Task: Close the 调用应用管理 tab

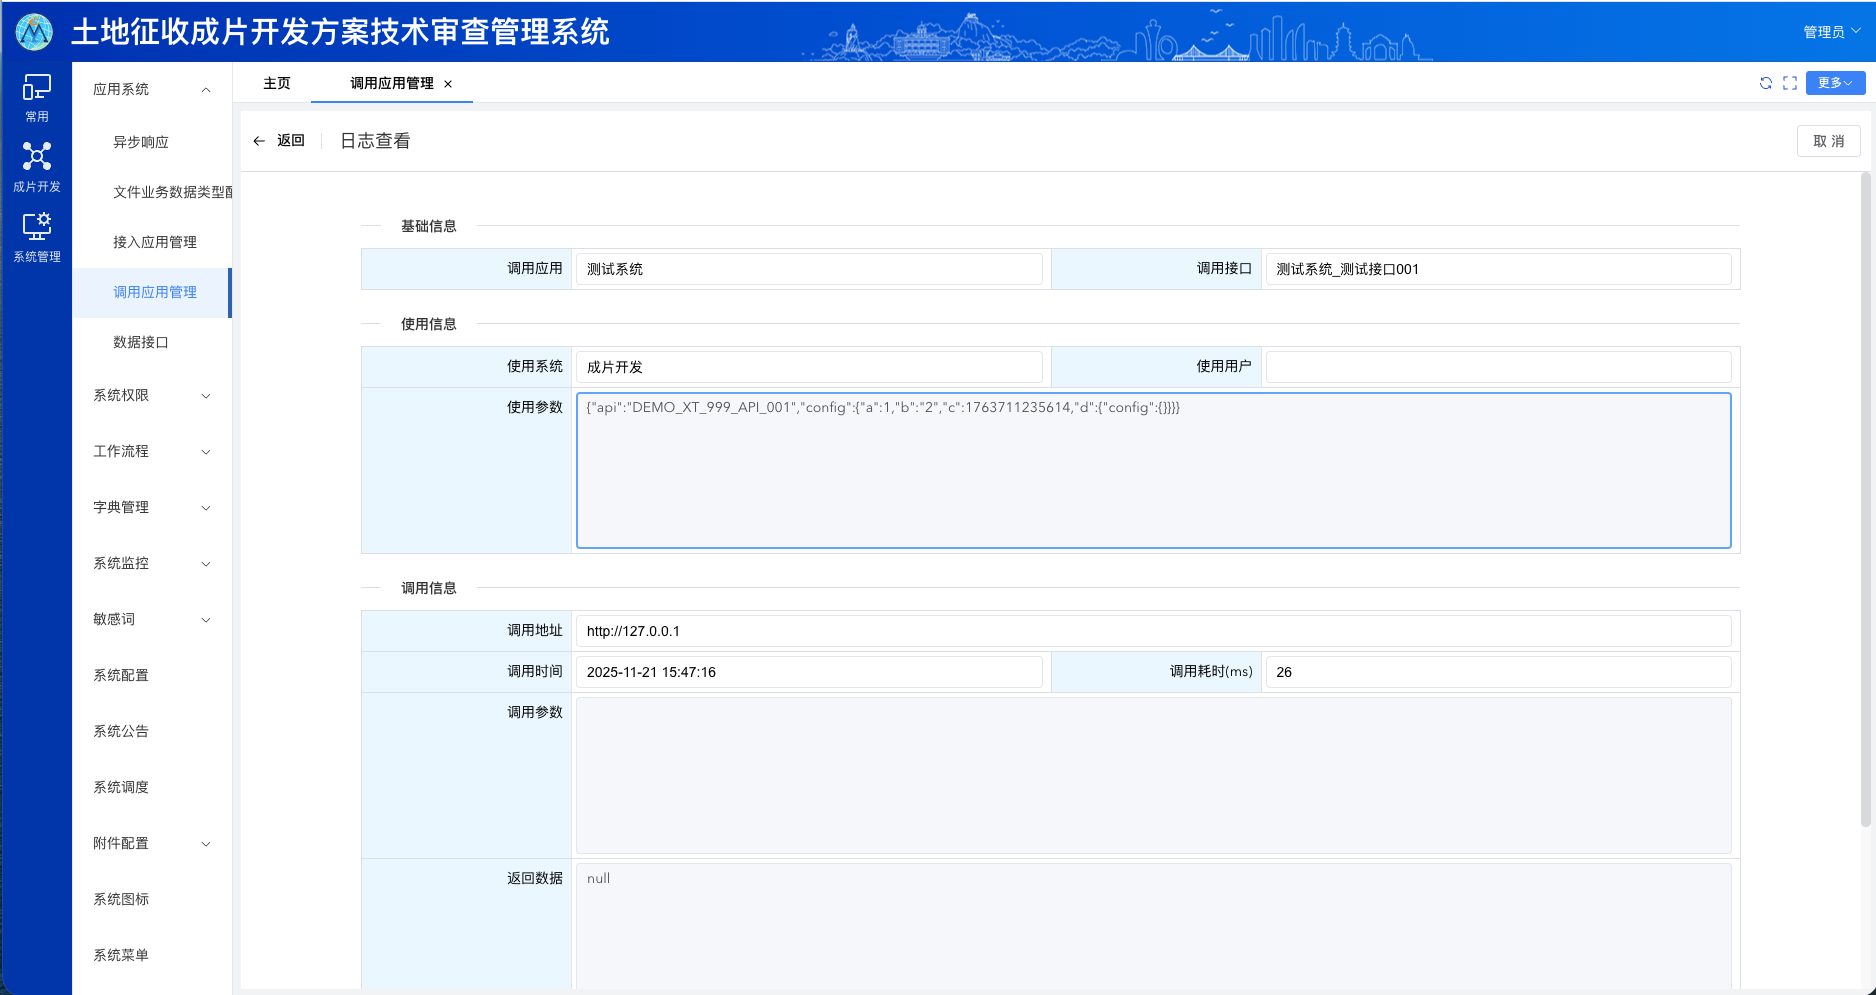Action: (449, 84)
